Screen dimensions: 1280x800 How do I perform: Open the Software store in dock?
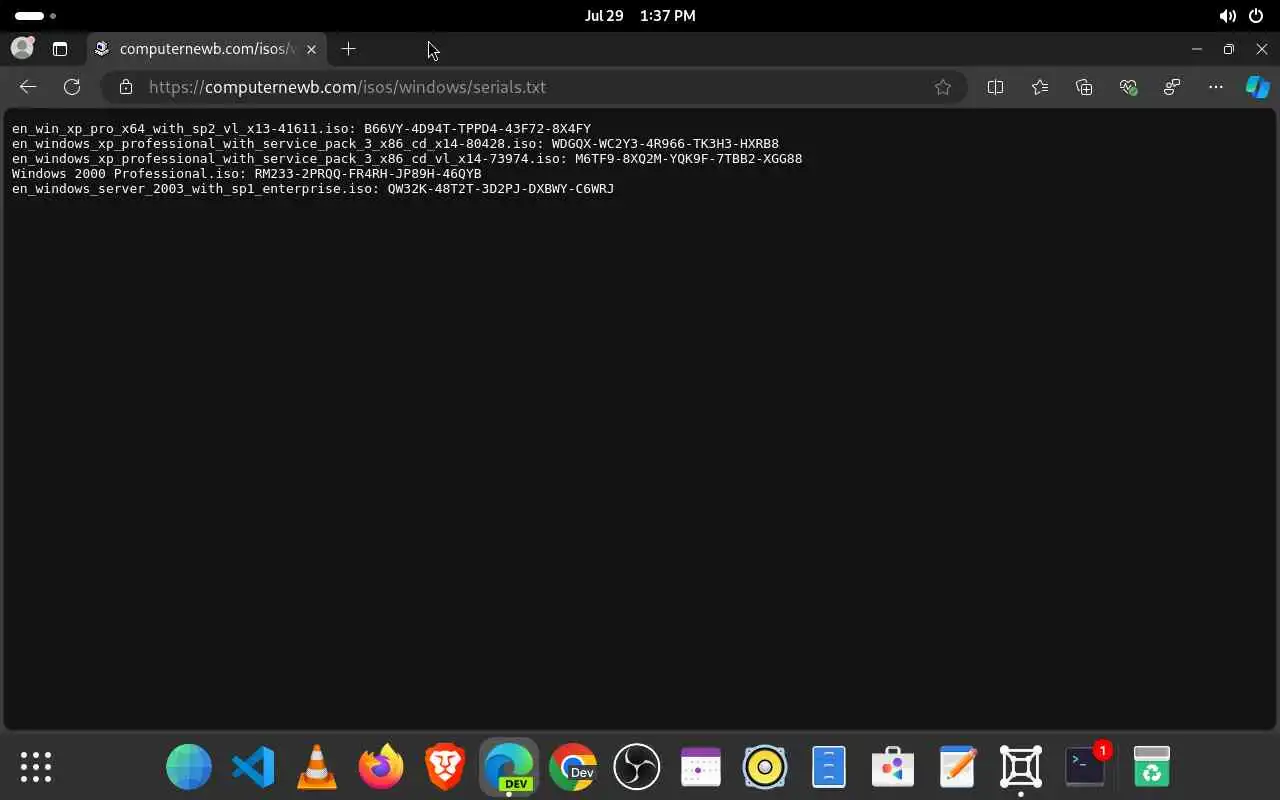point(893,767)
